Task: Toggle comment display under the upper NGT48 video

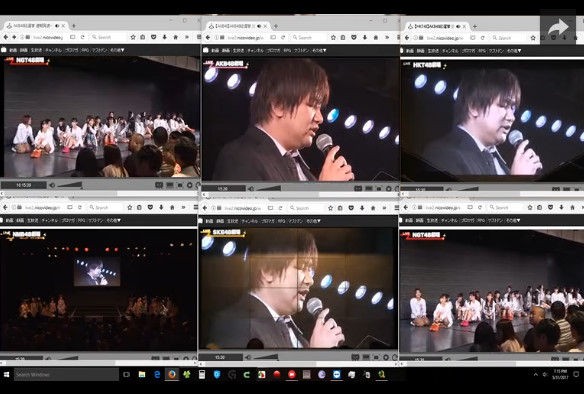Action: 159,185
